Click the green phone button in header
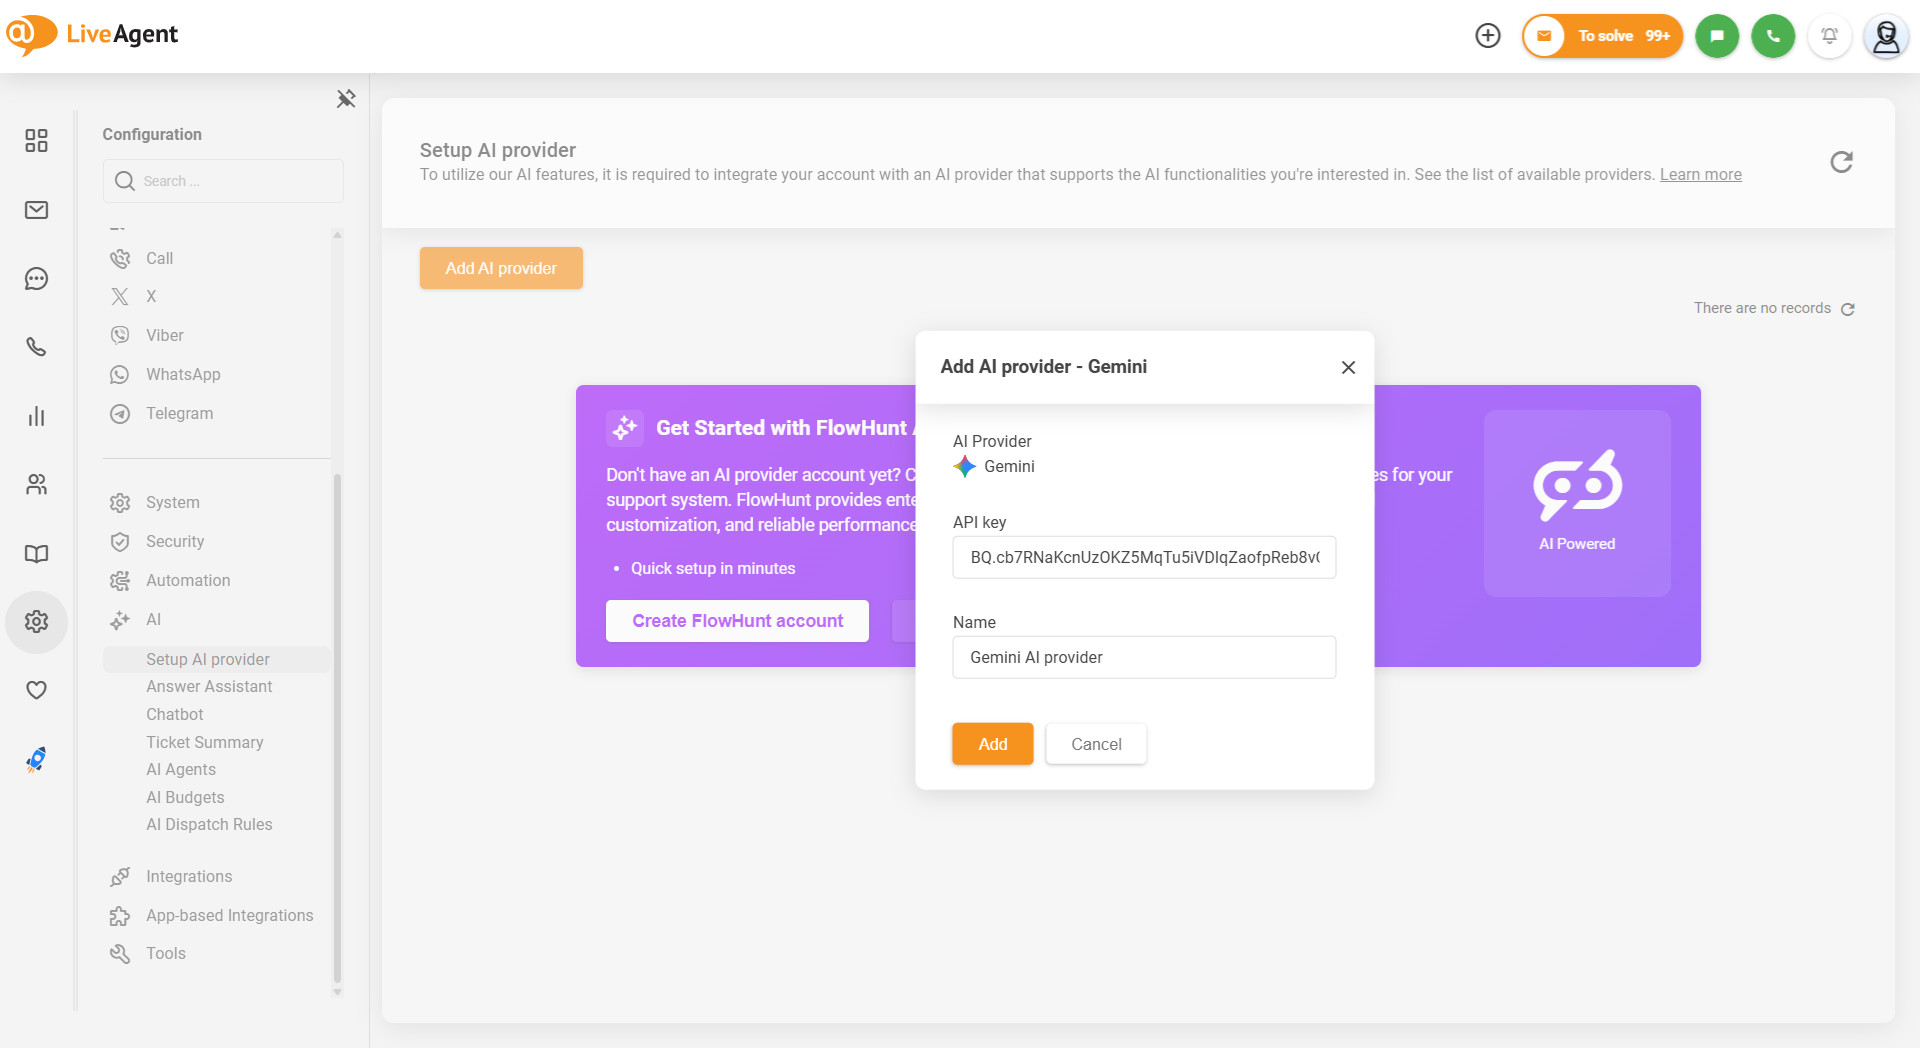The width and height of the screenshot is (1920, 1048). (x=1773, y=36)
